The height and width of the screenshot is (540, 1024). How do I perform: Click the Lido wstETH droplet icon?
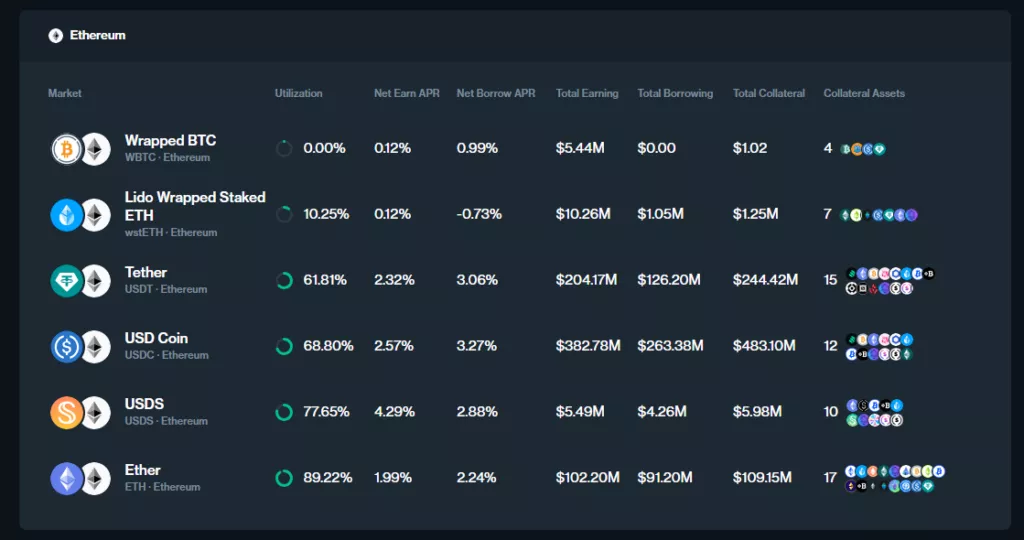click(x=67, y=215)
